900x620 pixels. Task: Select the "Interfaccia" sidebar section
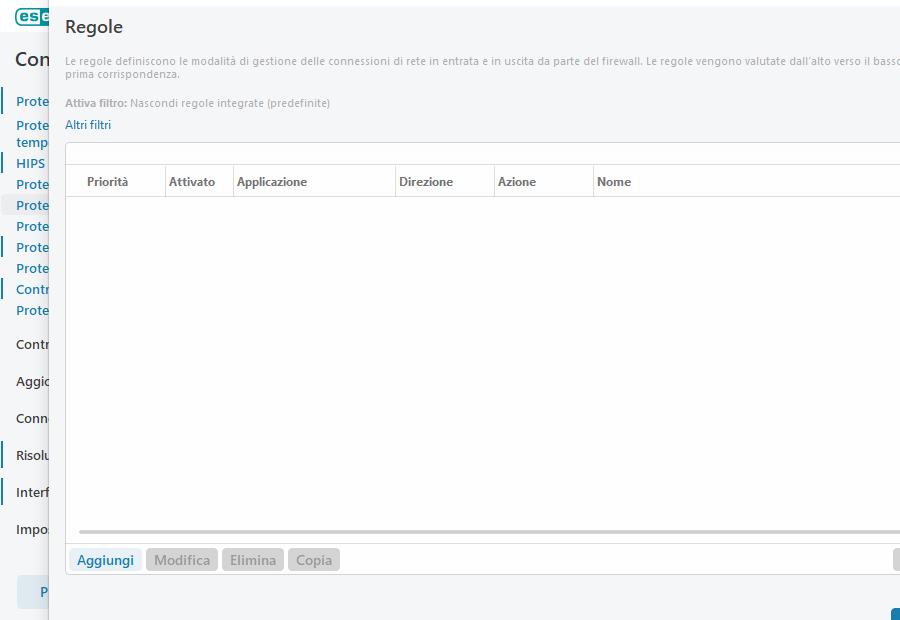pyautogui.click(x=31, y=492)
